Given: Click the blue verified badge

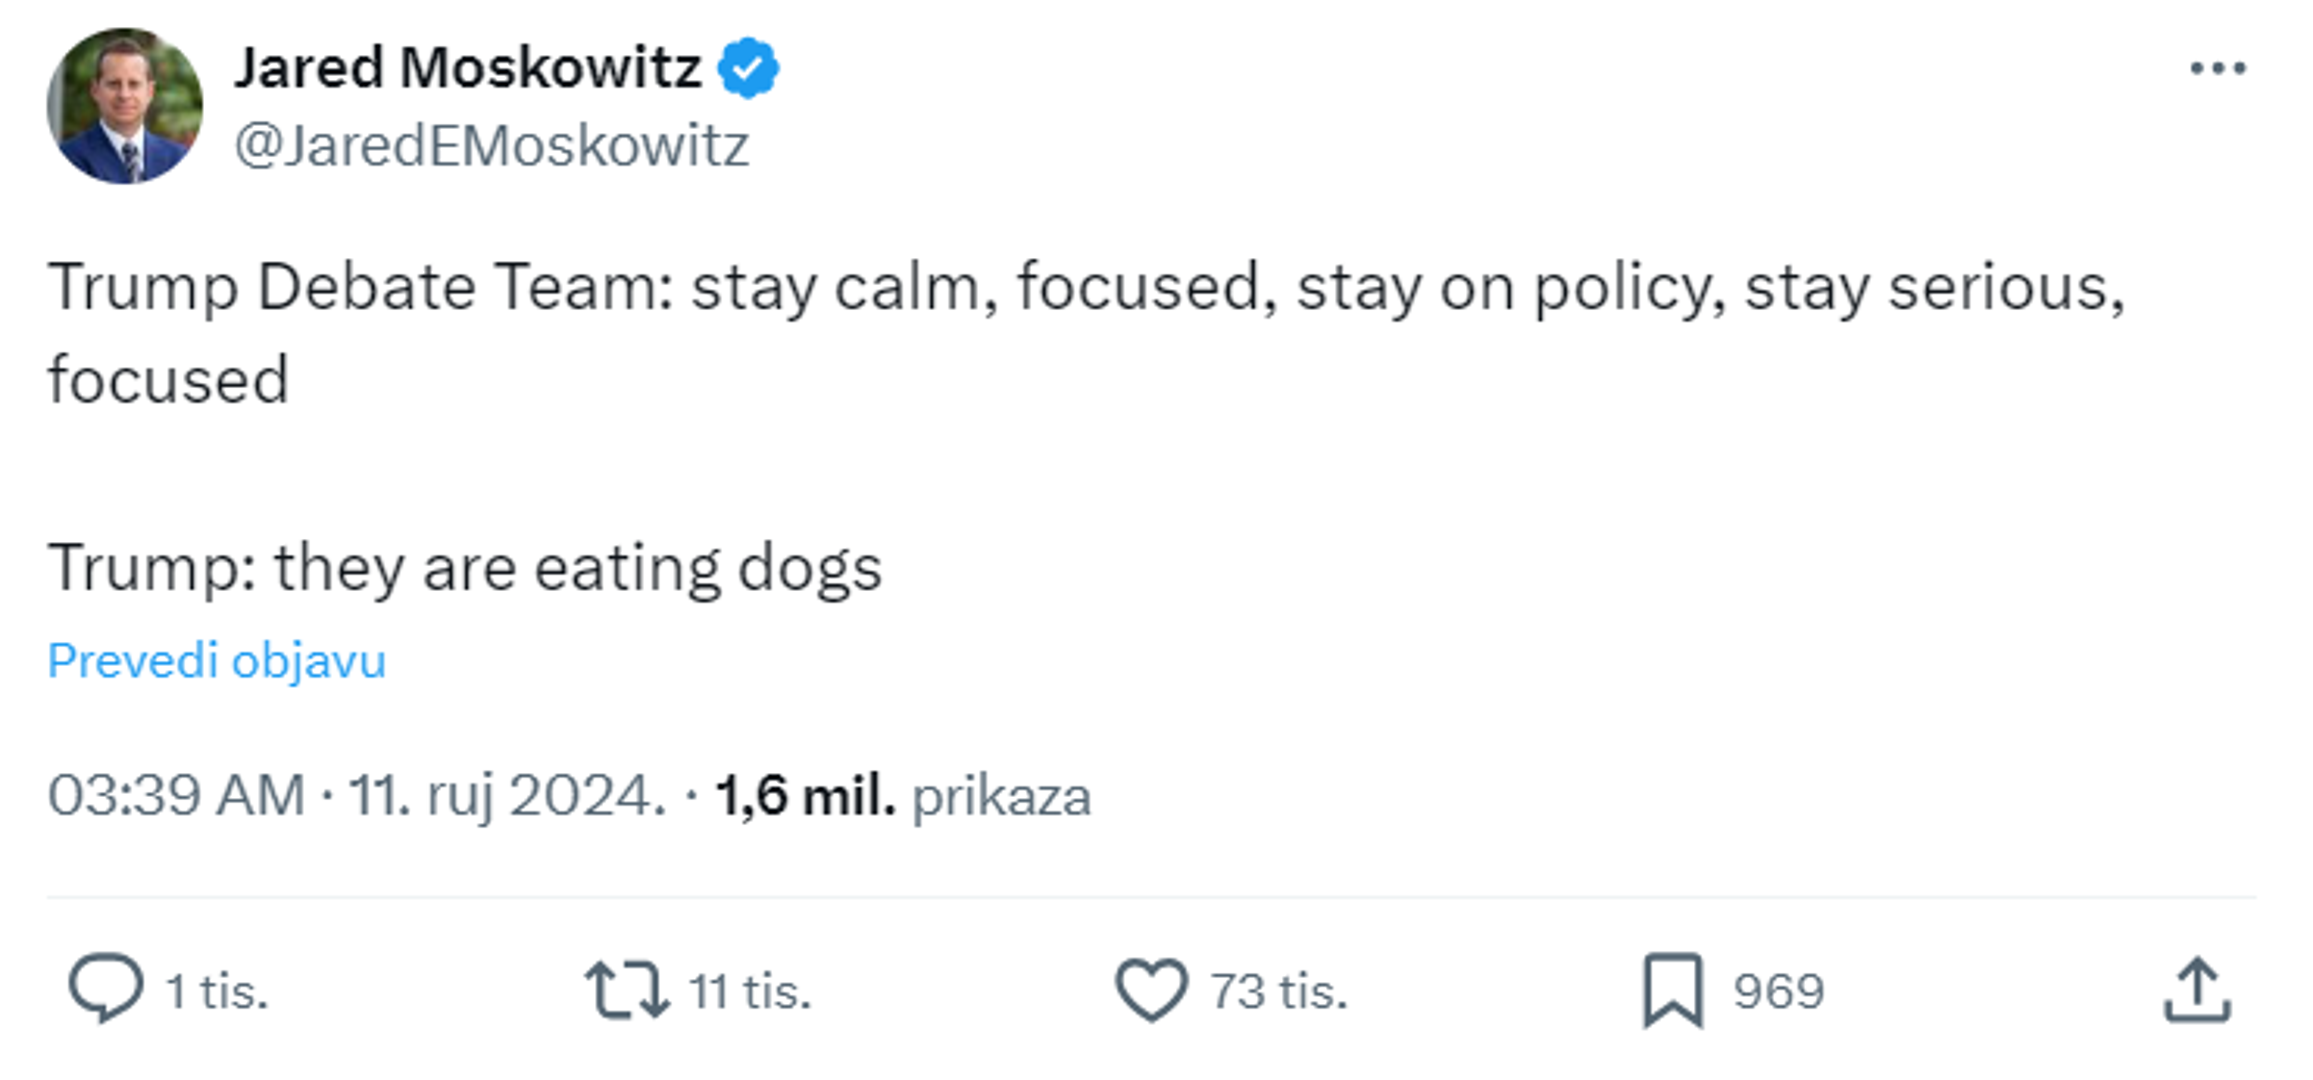Looking at the screenshot, I should 749,68.
